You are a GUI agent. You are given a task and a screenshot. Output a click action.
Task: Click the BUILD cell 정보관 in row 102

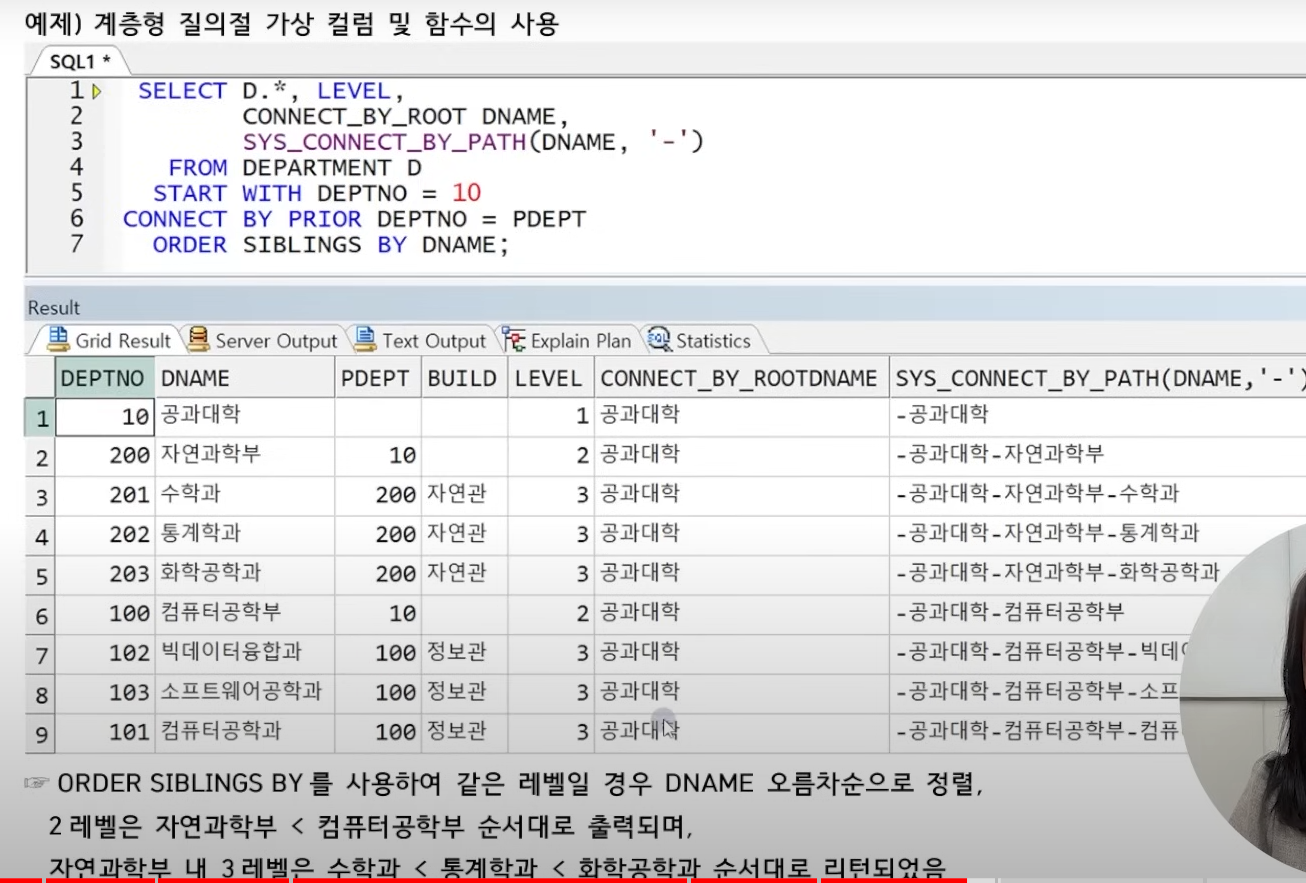coord(465,653)
